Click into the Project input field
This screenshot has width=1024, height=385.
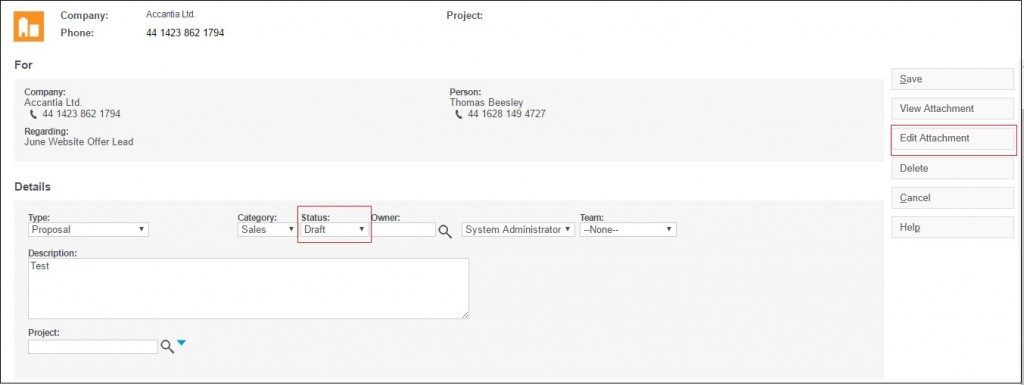pyautogui.click(x=93, y=346)
